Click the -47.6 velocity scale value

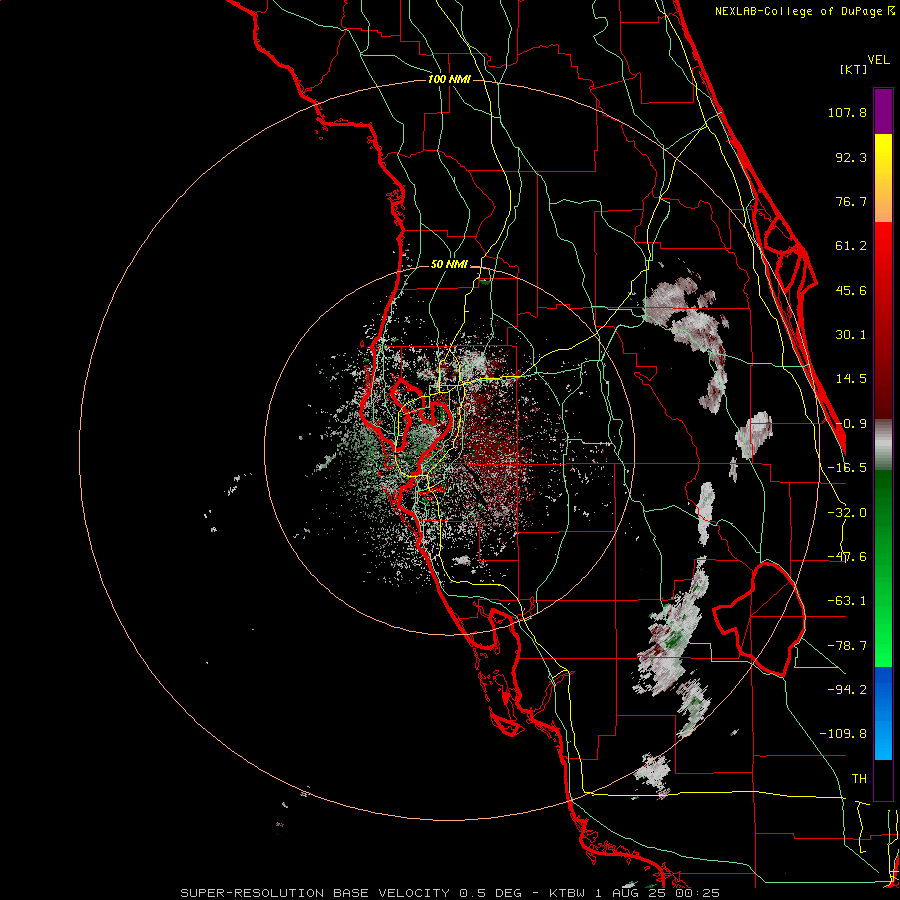point(847,557)
